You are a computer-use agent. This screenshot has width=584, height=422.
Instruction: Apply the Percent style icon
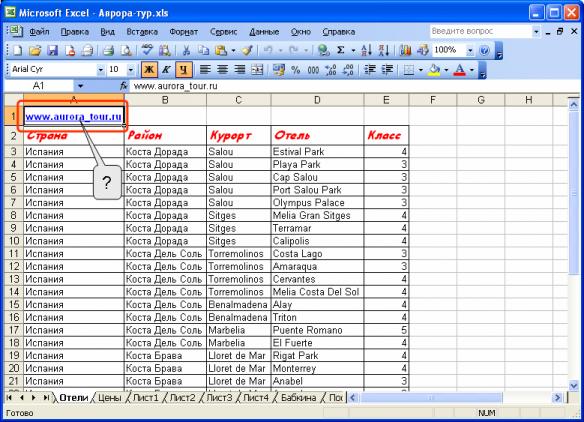coord(296,70)
